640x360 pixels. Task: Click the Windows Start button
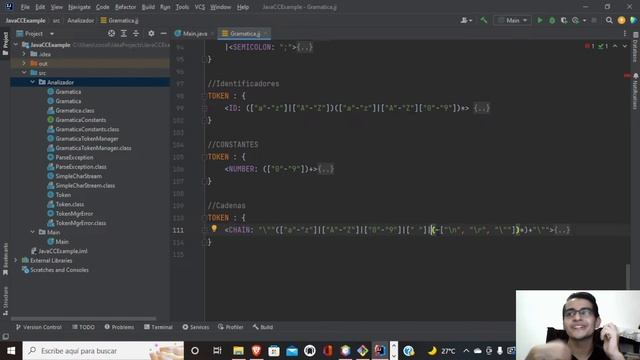(11, 351)
